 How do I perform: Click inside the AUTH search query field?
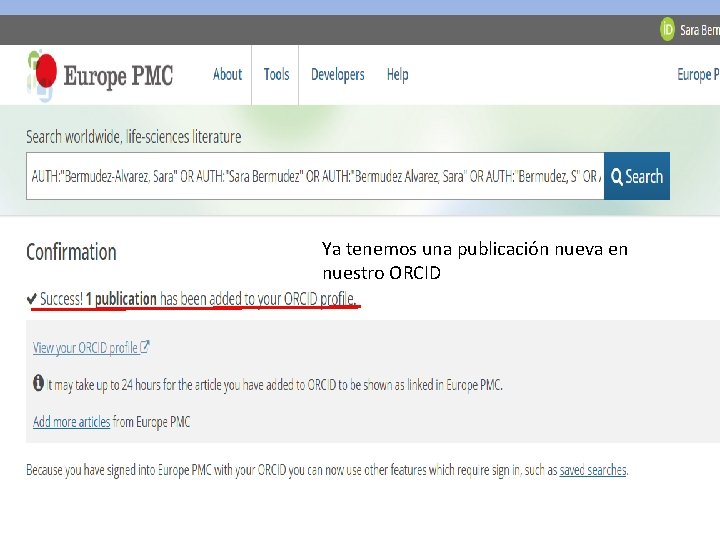[x=315, y=176]
